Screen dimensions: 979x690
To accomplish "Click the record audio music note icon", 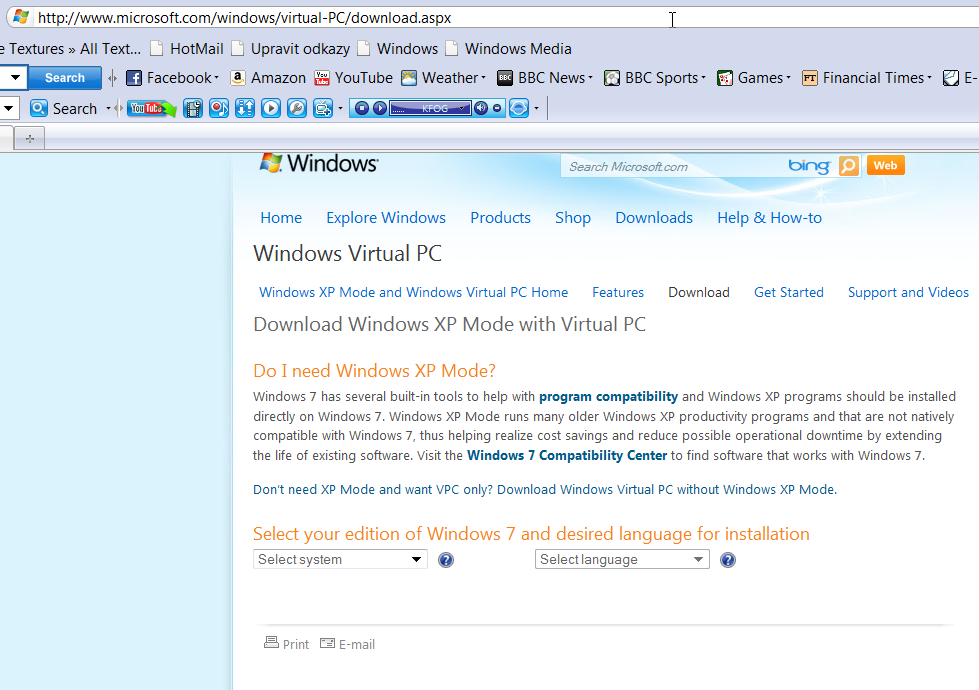I will [x=219, y=109].
